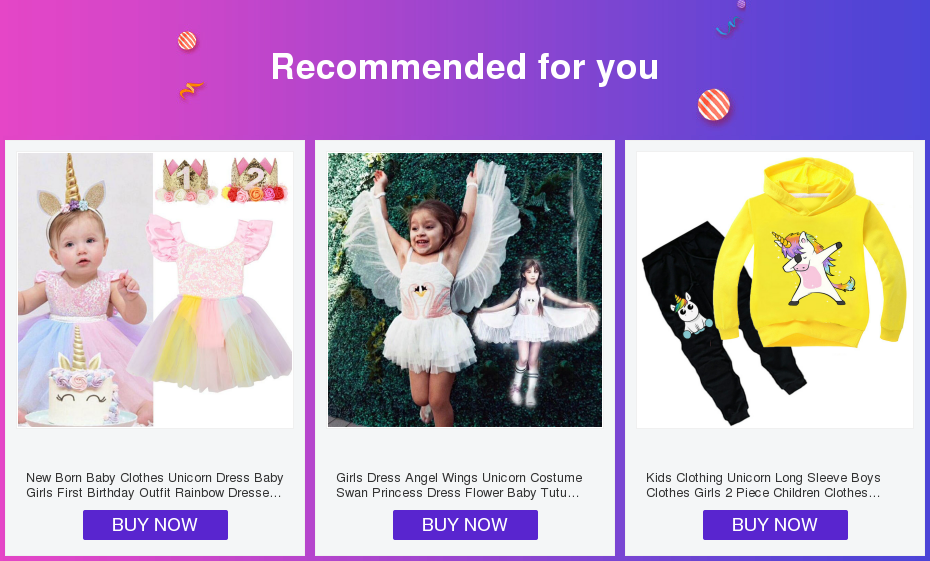Click the small striped ball left of heading
This screenshot has height=561, width=930.
click(x=187, y=41)
